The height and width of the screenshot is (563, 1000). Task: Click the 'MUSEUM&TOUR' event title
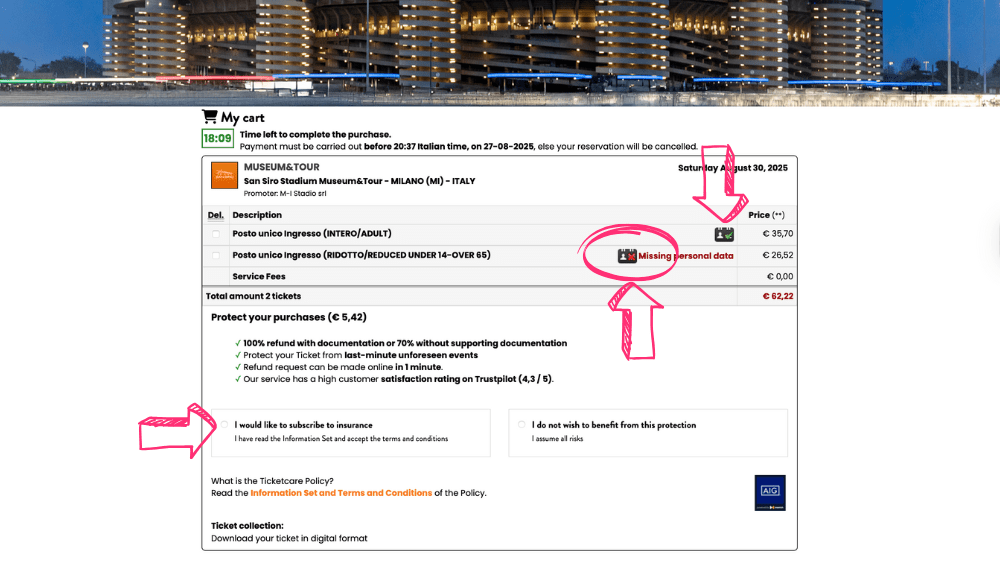[281, 167]
